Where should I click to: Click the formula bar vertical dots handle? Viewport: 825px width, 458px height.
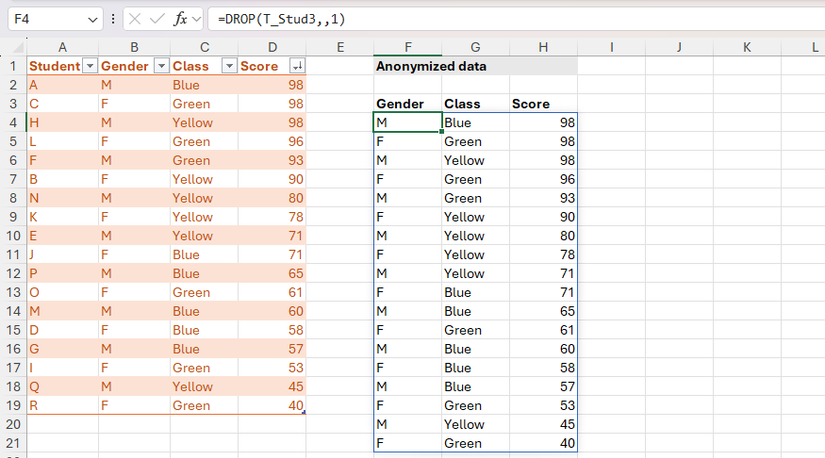(113, 19)
